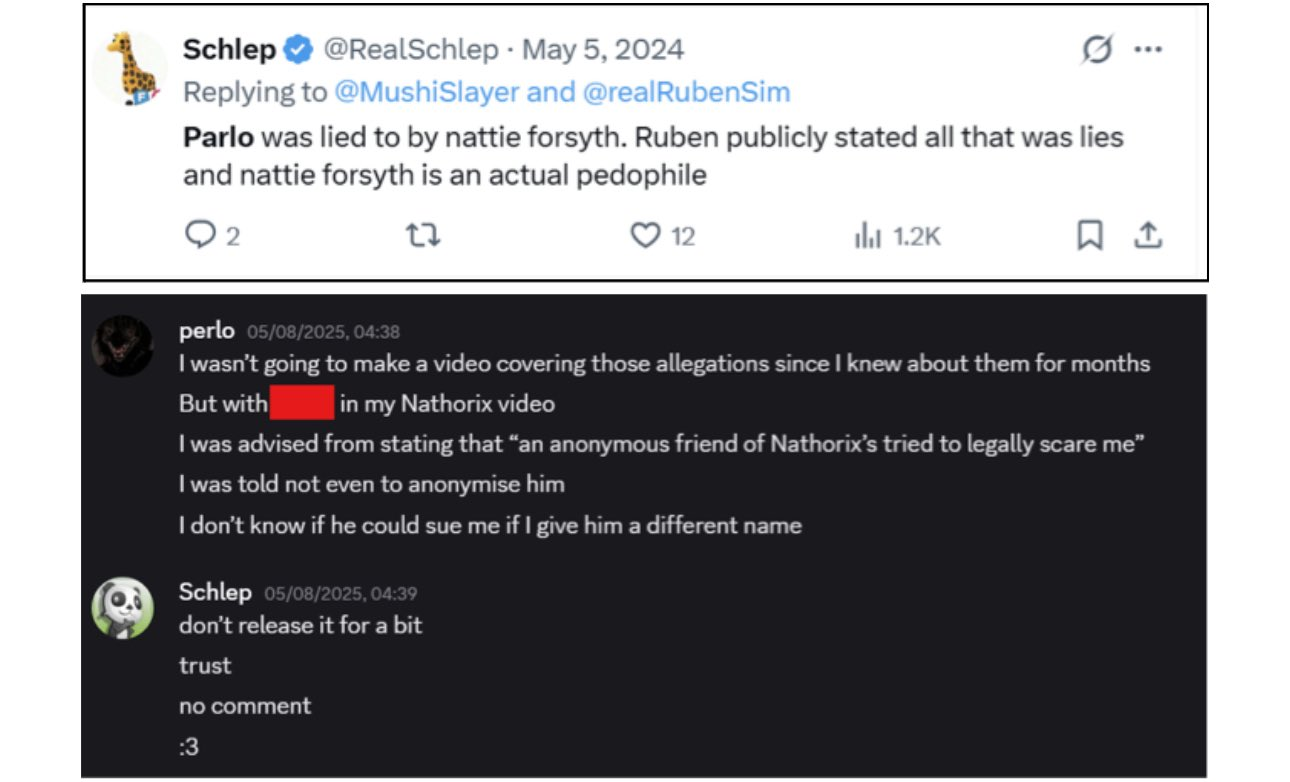Open Schlep username in Discord chat
Viewport: 1290px width, 782px height.
tap(215, 591)
